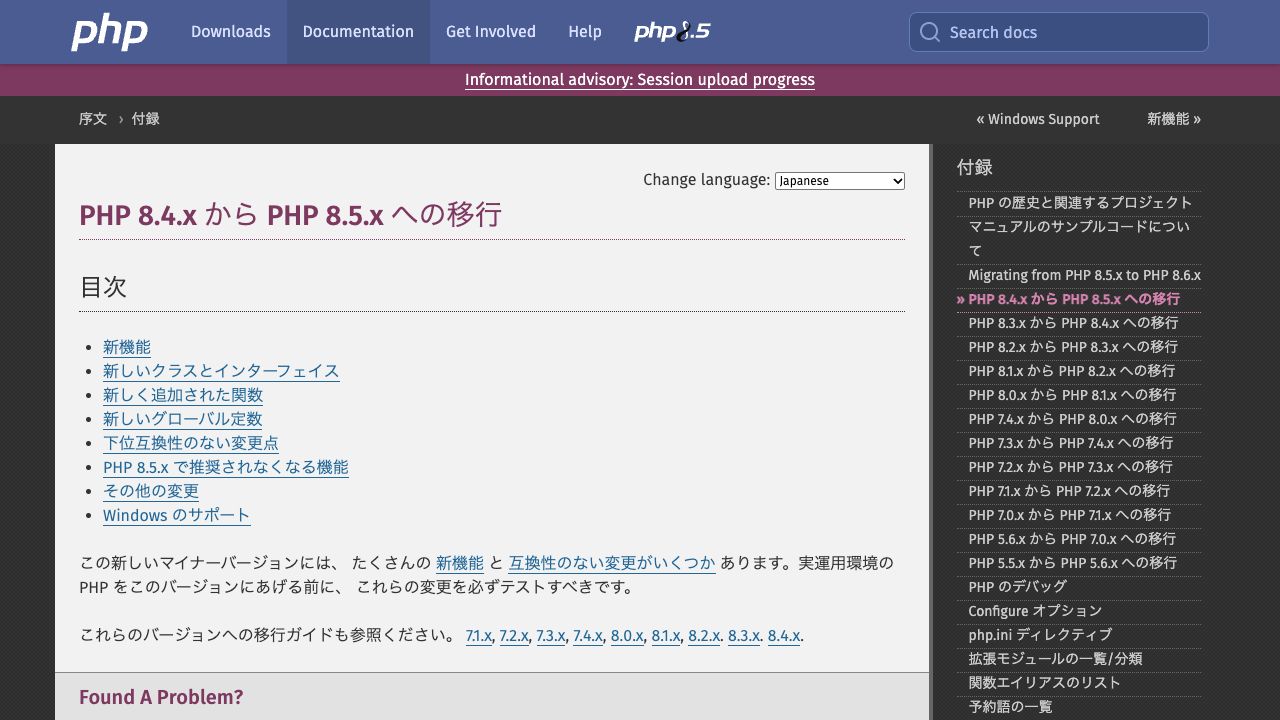Image resolution: width=1280 pixels, height=720 pixels.
Task: Open その他の変更 link
Action: click(151, 491)
